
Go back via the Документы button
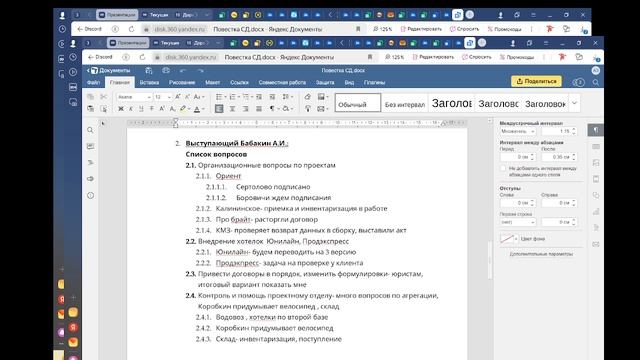pyautogui.click(x=109, y=71)
